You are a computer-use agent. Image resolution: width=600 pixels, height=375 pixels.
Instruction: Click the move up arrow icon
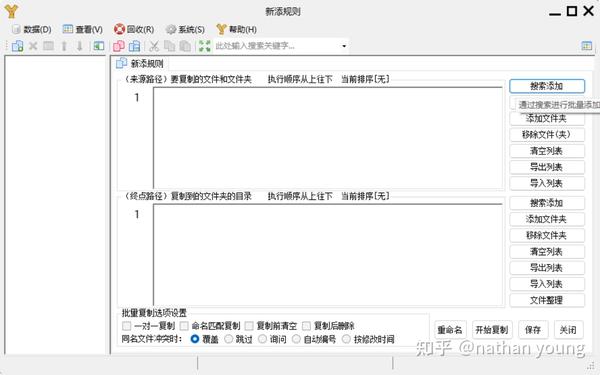[x=64, y=46]
